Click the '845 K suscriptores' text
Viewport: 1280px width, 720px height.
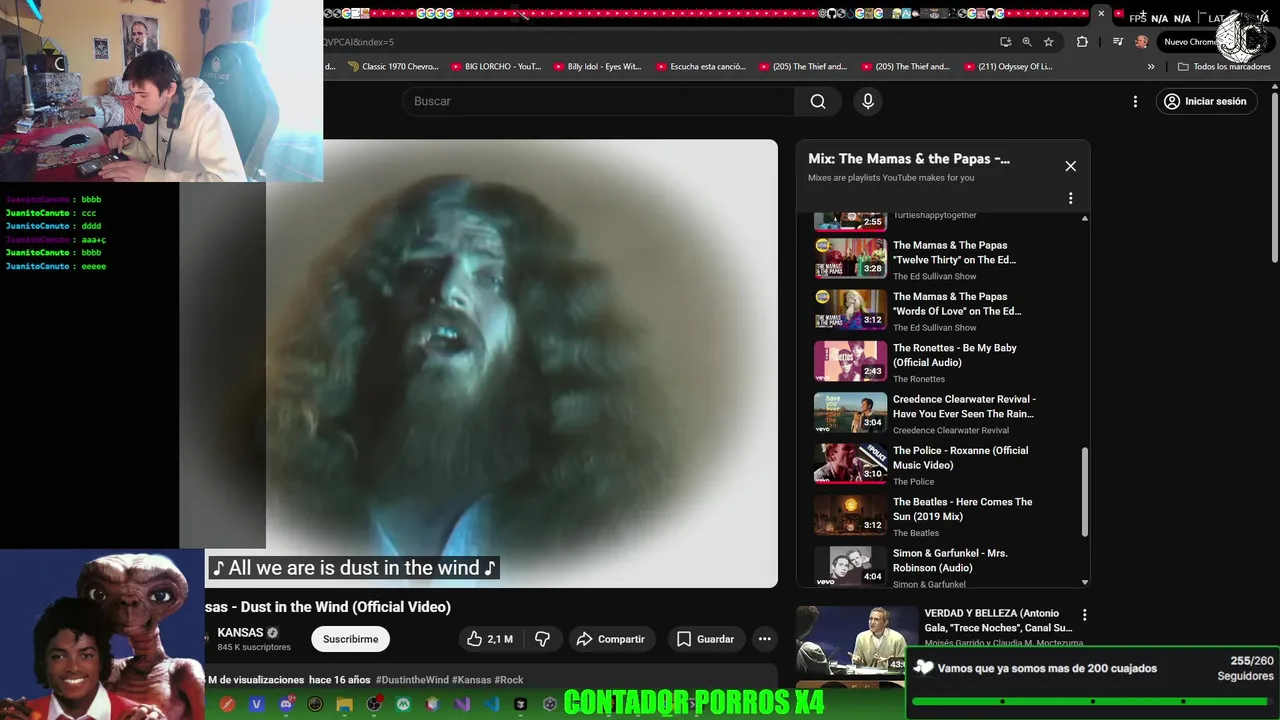point(254,647)
